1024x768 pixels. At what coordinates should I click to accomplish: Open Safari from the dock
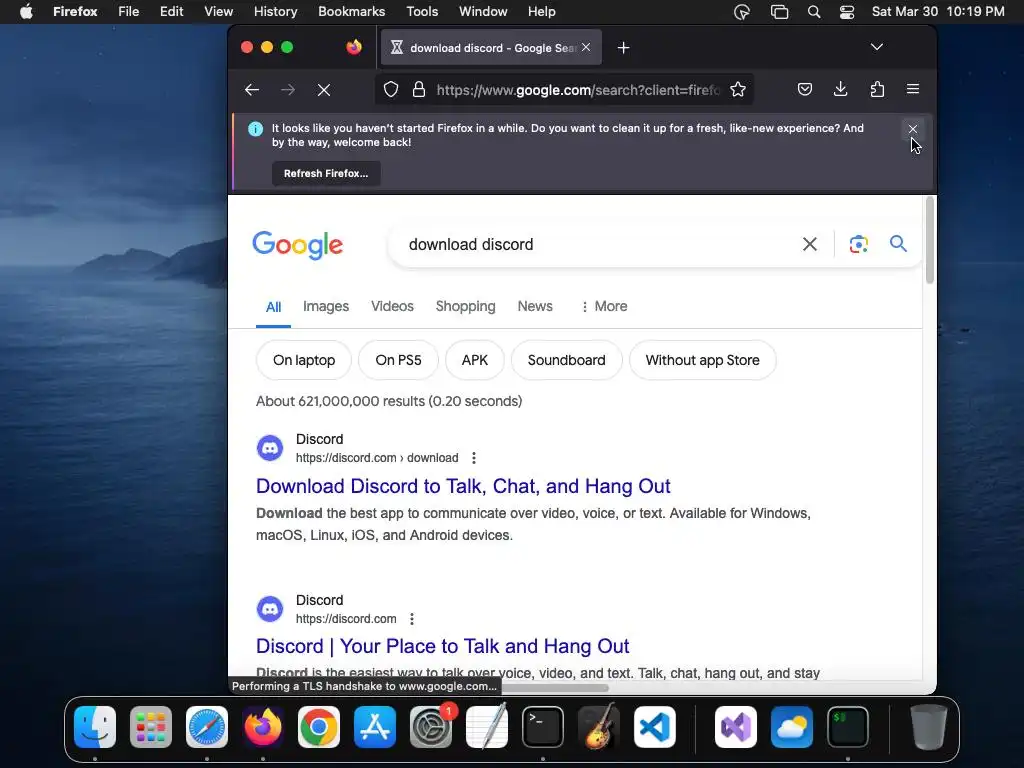207,727
